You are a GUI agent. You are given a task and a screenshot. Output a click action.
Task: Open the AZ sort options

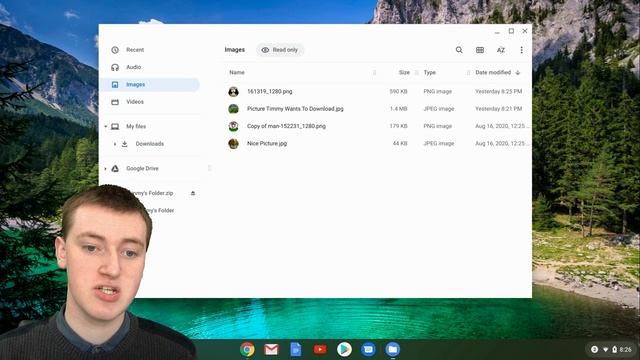pos(501,50)
